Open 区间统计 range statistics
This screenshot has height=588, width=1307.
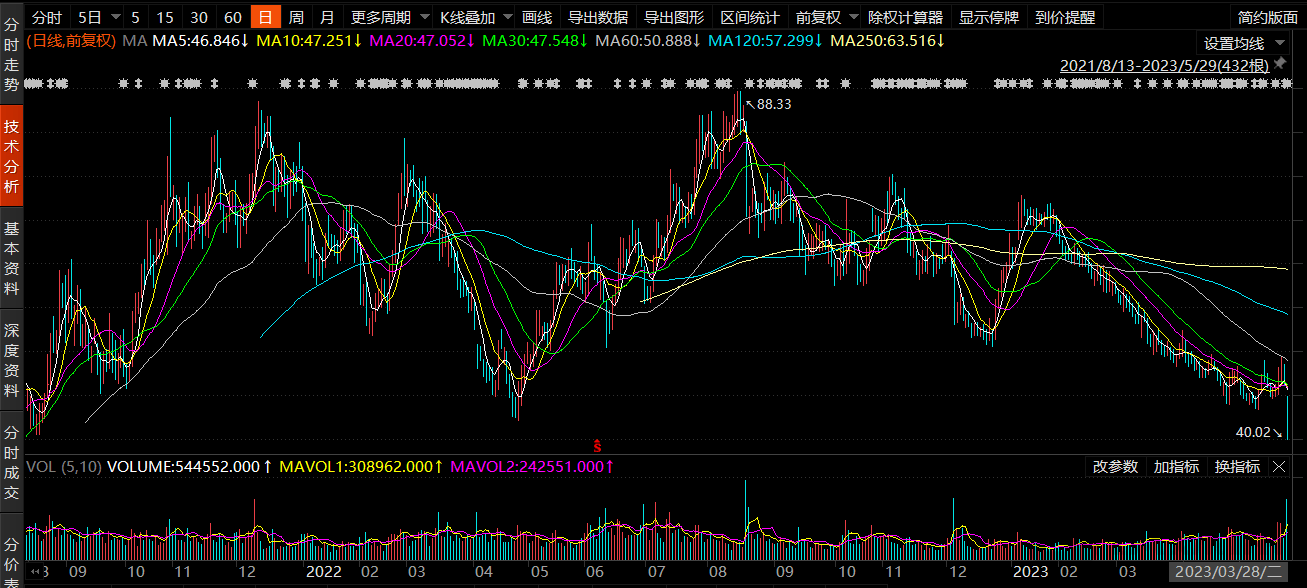[750, 17]
